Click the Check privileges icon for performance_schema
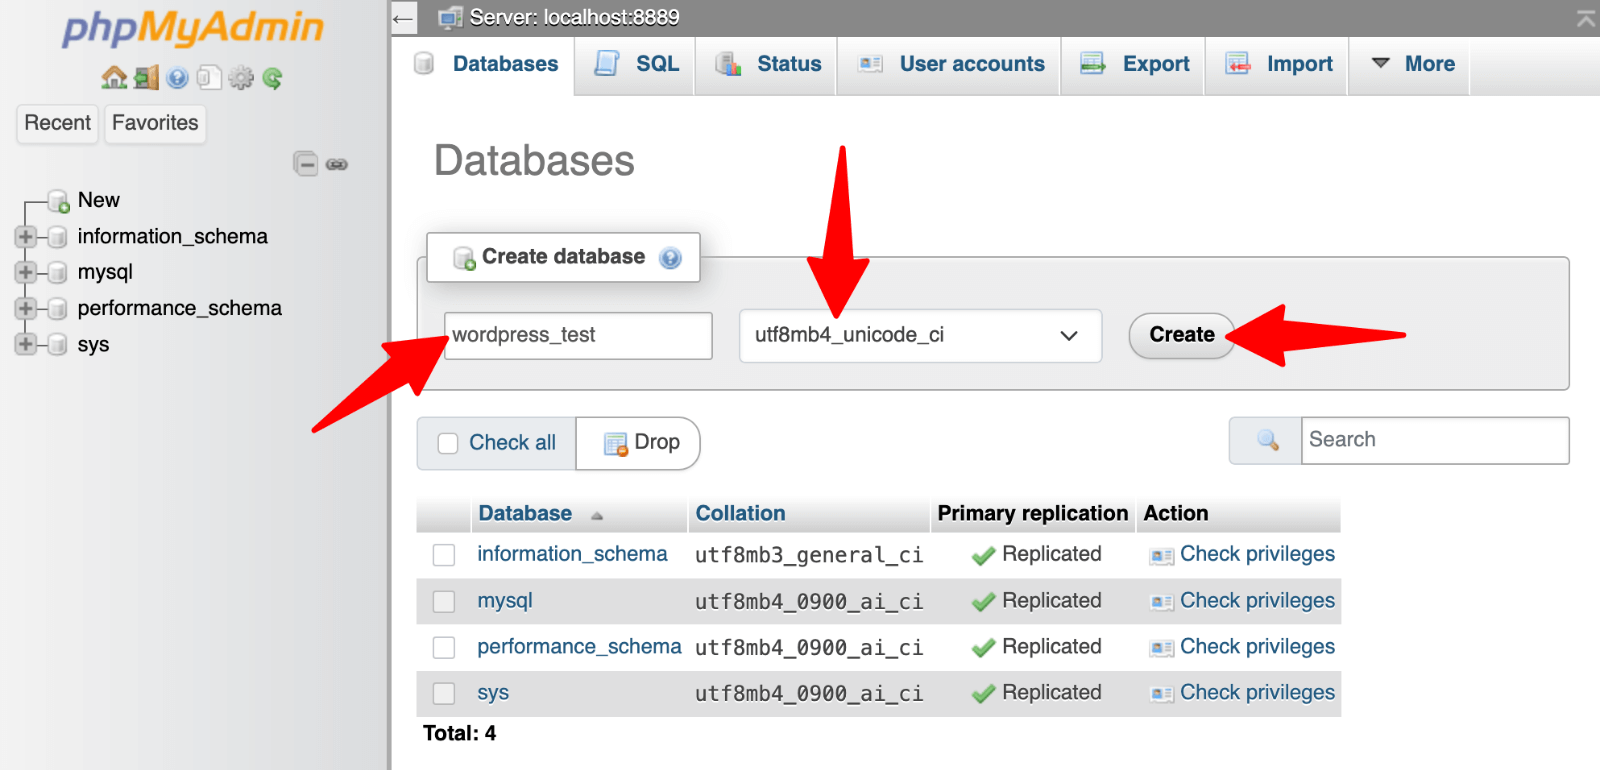The width and height of the screenshot is (1600, 770). 1161,648
